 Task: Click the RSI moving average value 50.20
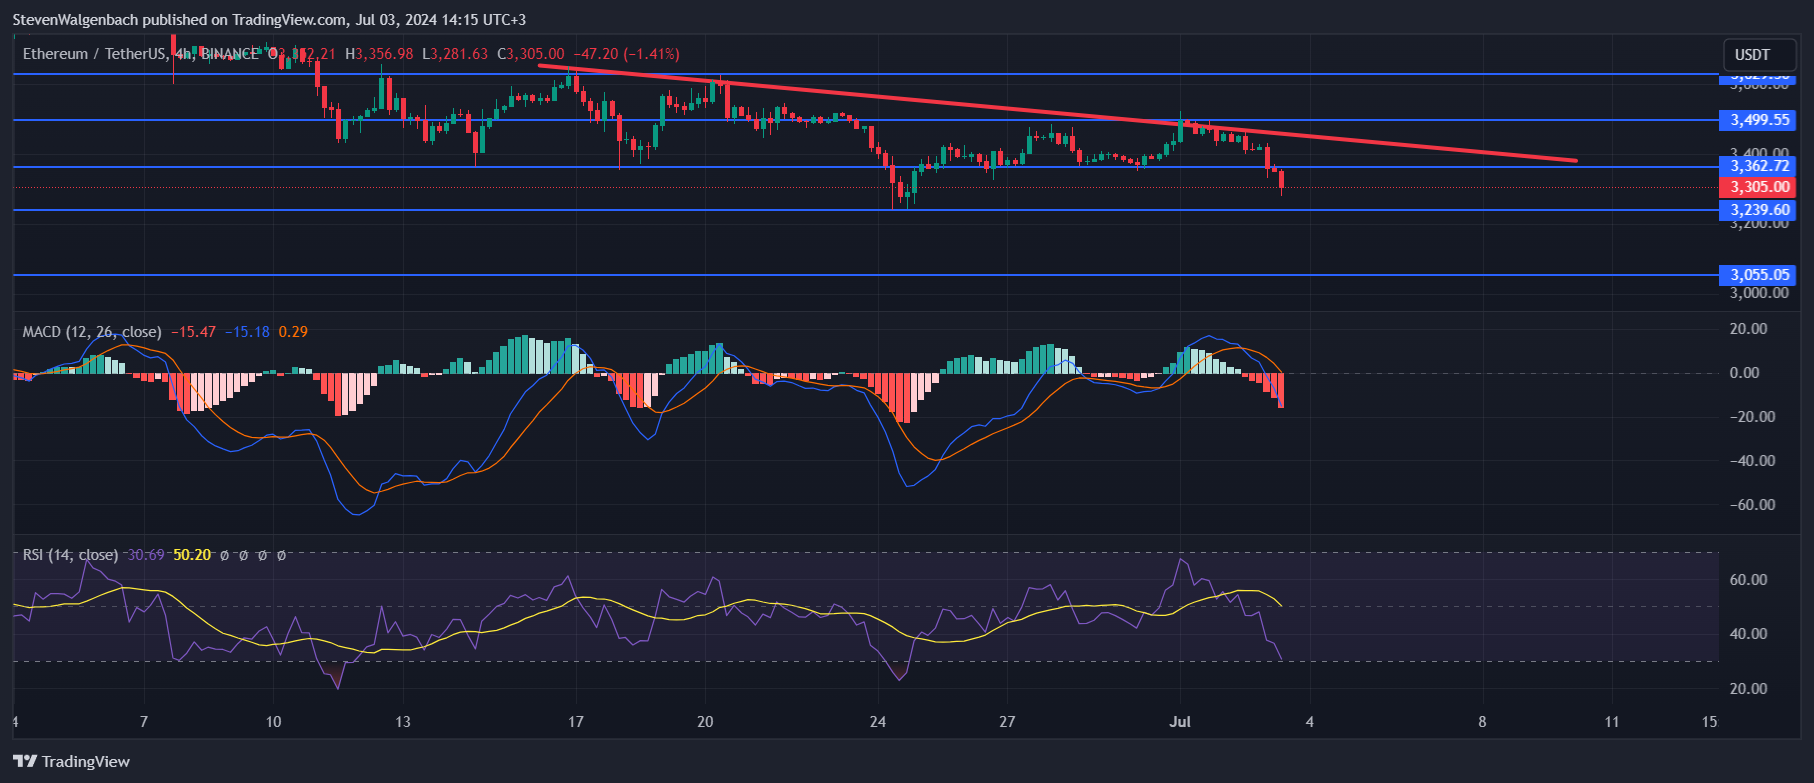[x=192, y=555]
